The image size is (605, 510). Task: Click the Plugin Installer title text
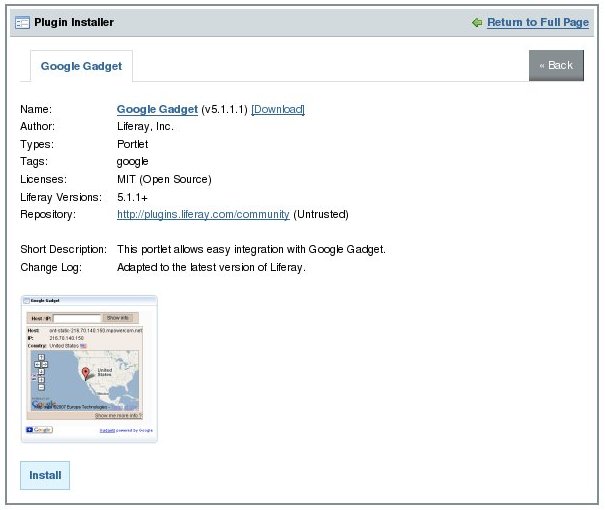click(x=75, y=21)
